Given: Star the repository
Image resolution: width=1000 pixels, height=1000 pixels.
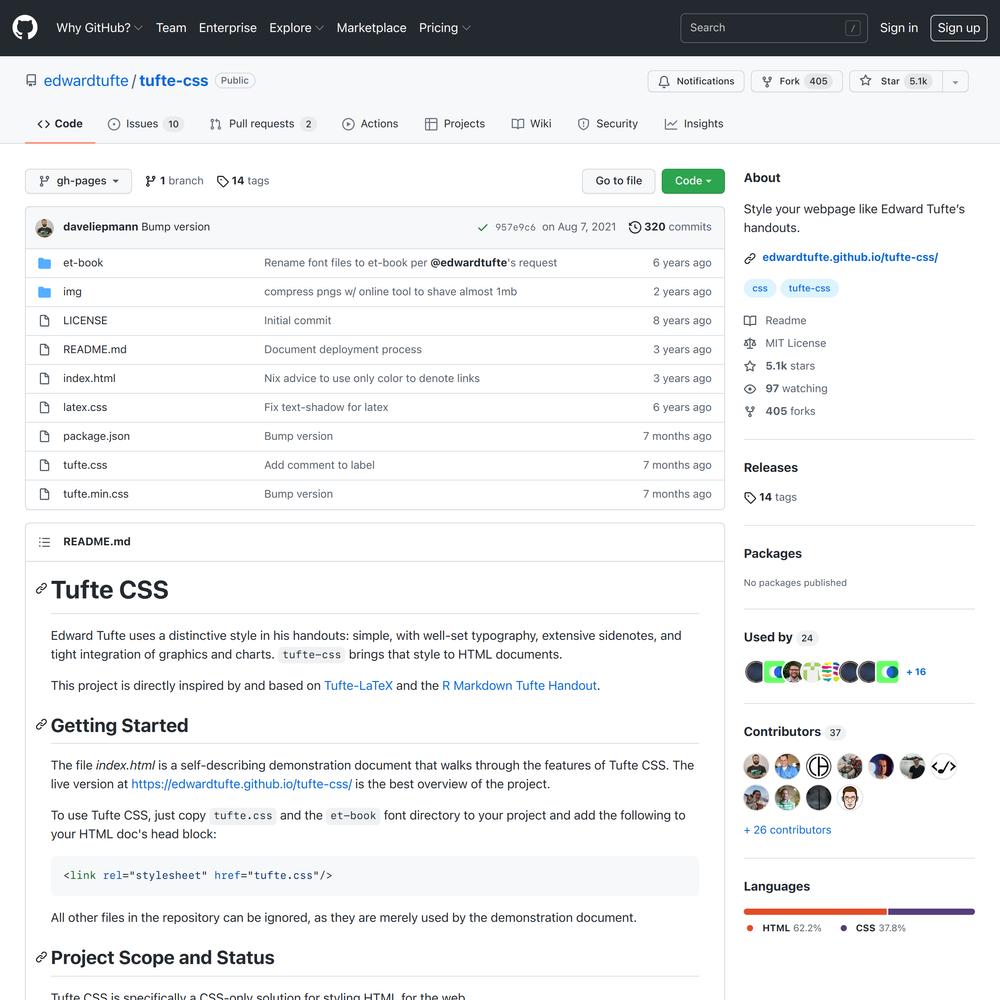Looking at the screenshot, I should click(895, 82).
